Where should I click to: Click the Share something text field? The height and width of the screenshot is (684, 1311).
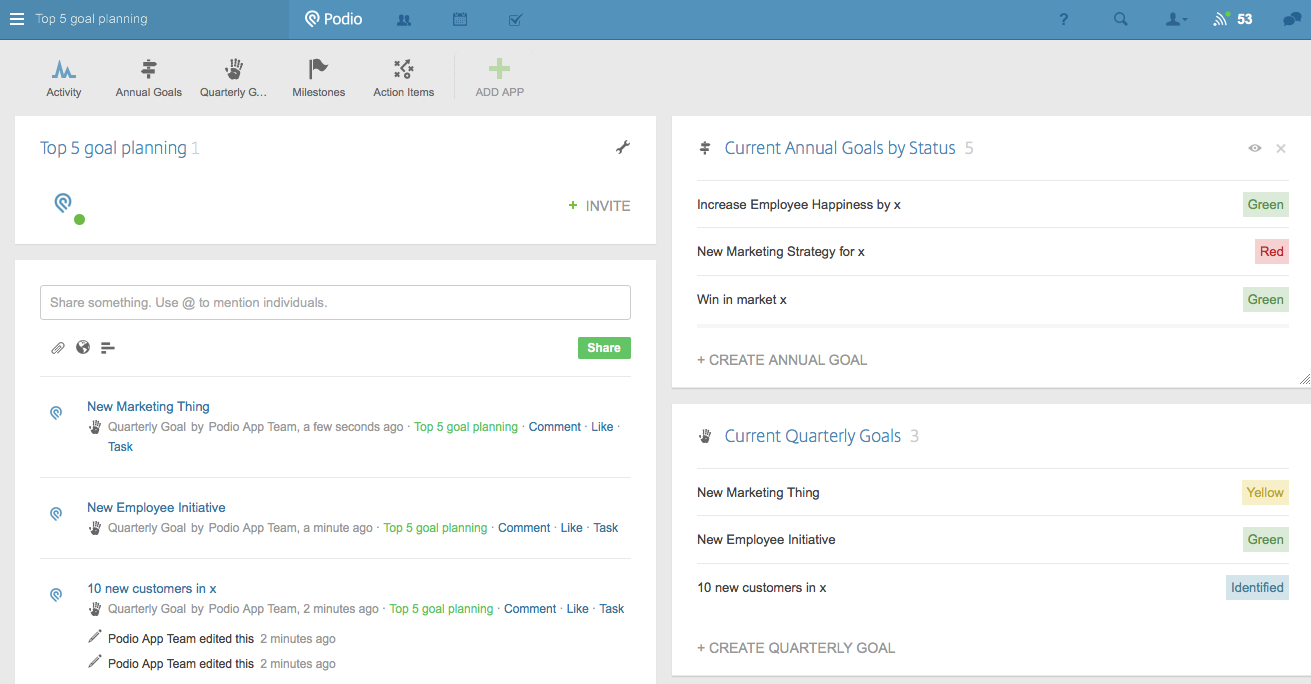(335, 302)
